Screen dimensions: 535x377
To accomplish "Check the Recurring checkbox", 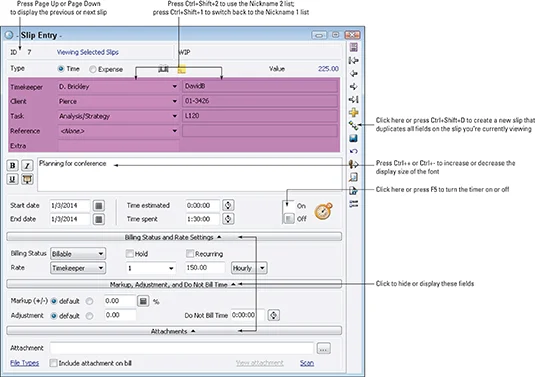I will point(190,253).
